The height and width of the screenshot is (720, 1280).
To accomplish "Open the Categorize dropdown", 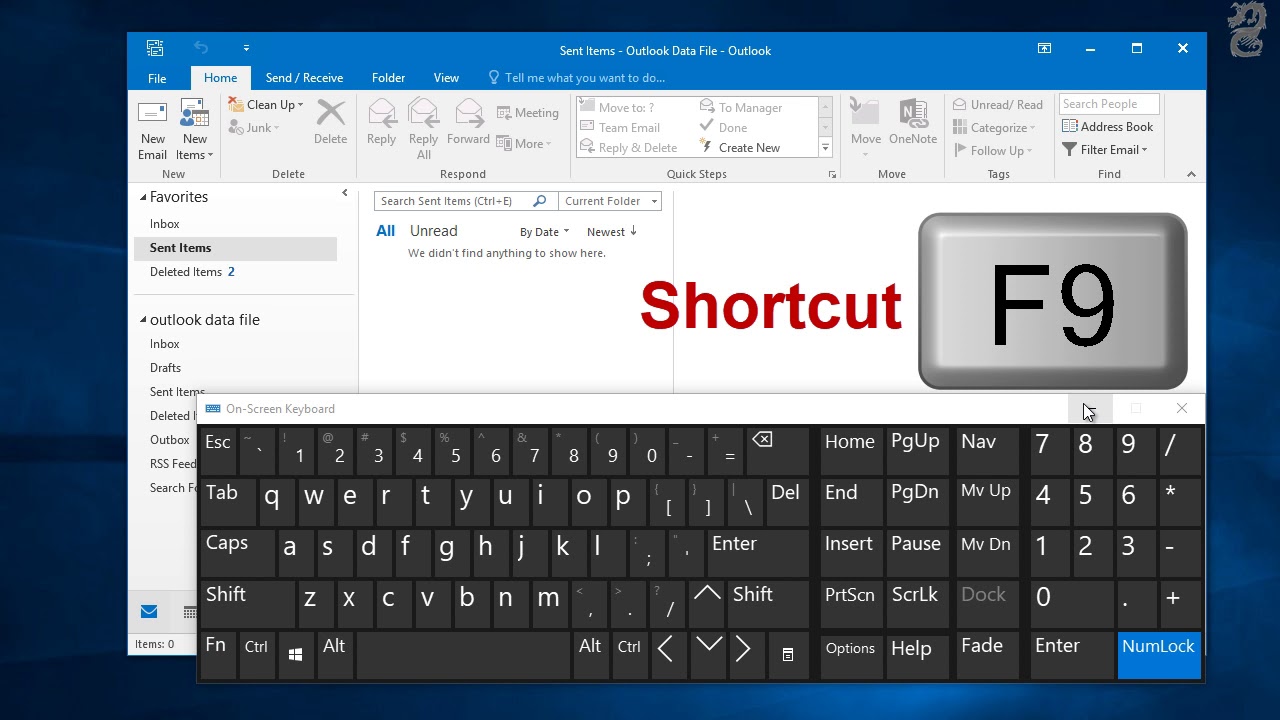I will (994, 128).
